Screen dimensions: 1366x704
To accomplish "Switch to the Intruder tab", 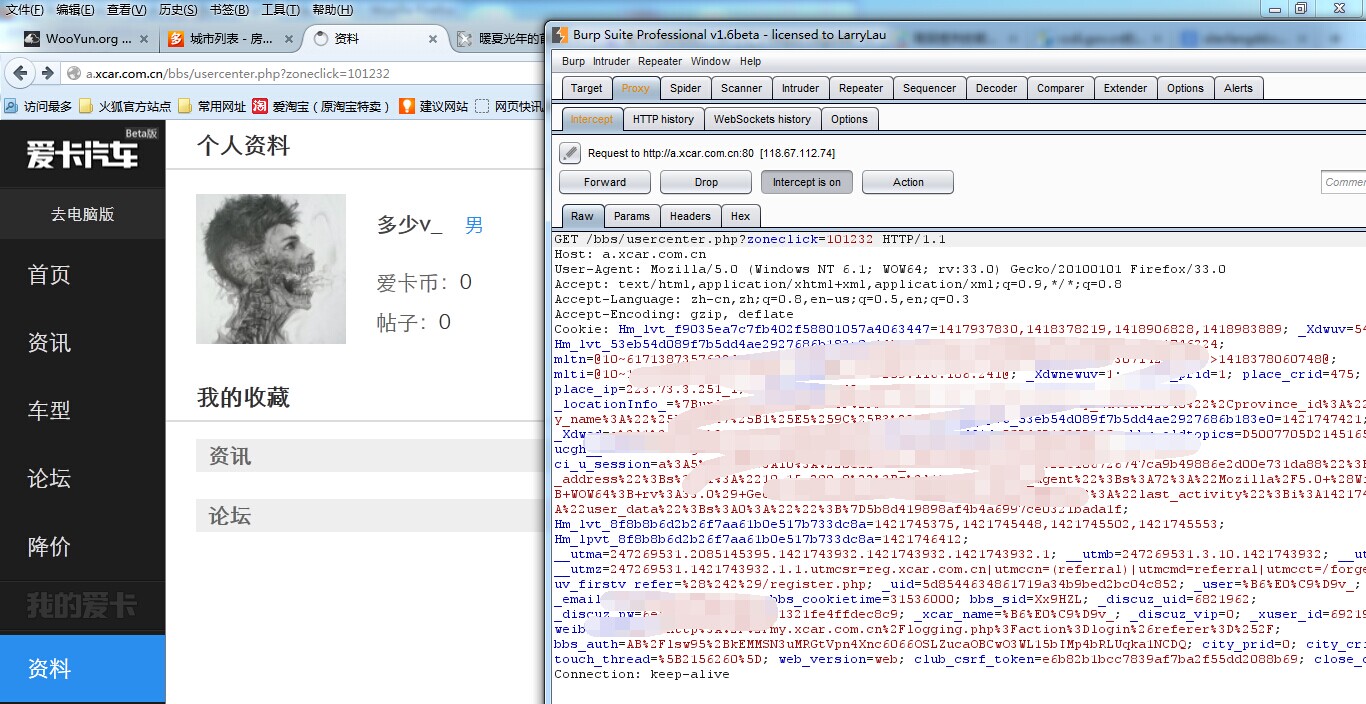I will [800, 88].
